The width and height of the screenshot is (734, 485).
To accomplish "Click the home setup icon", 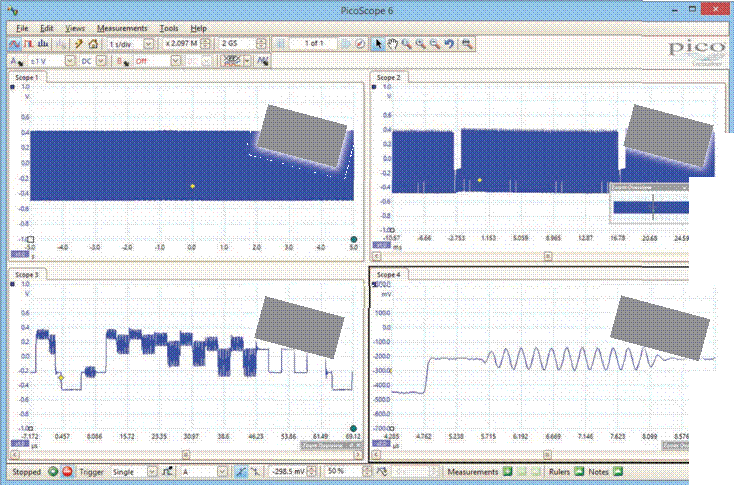I will (x=93, y=44).
